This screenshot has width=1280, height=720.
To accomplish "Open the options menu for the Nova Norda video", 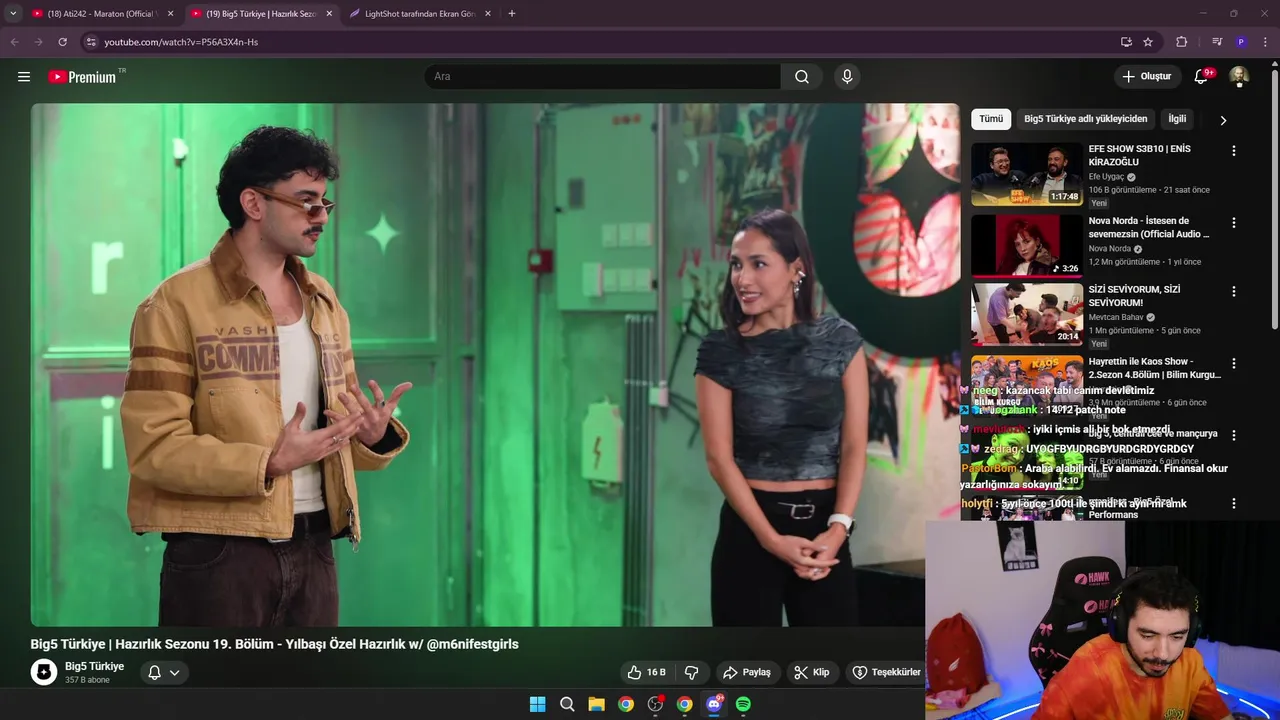I will point(1233,223).
